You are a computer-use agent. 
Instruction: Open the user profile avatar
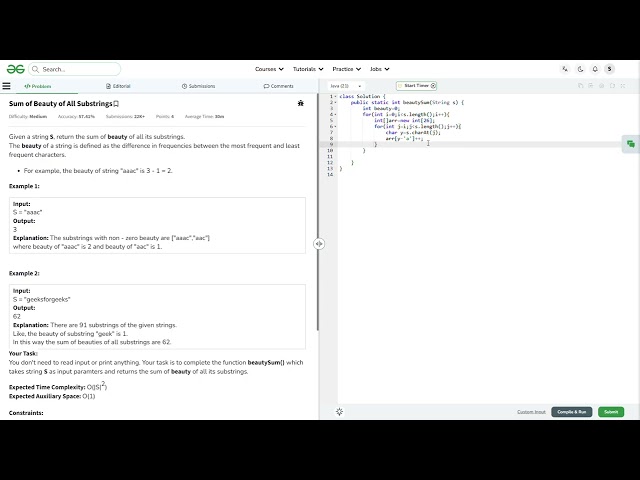(609, 69)
